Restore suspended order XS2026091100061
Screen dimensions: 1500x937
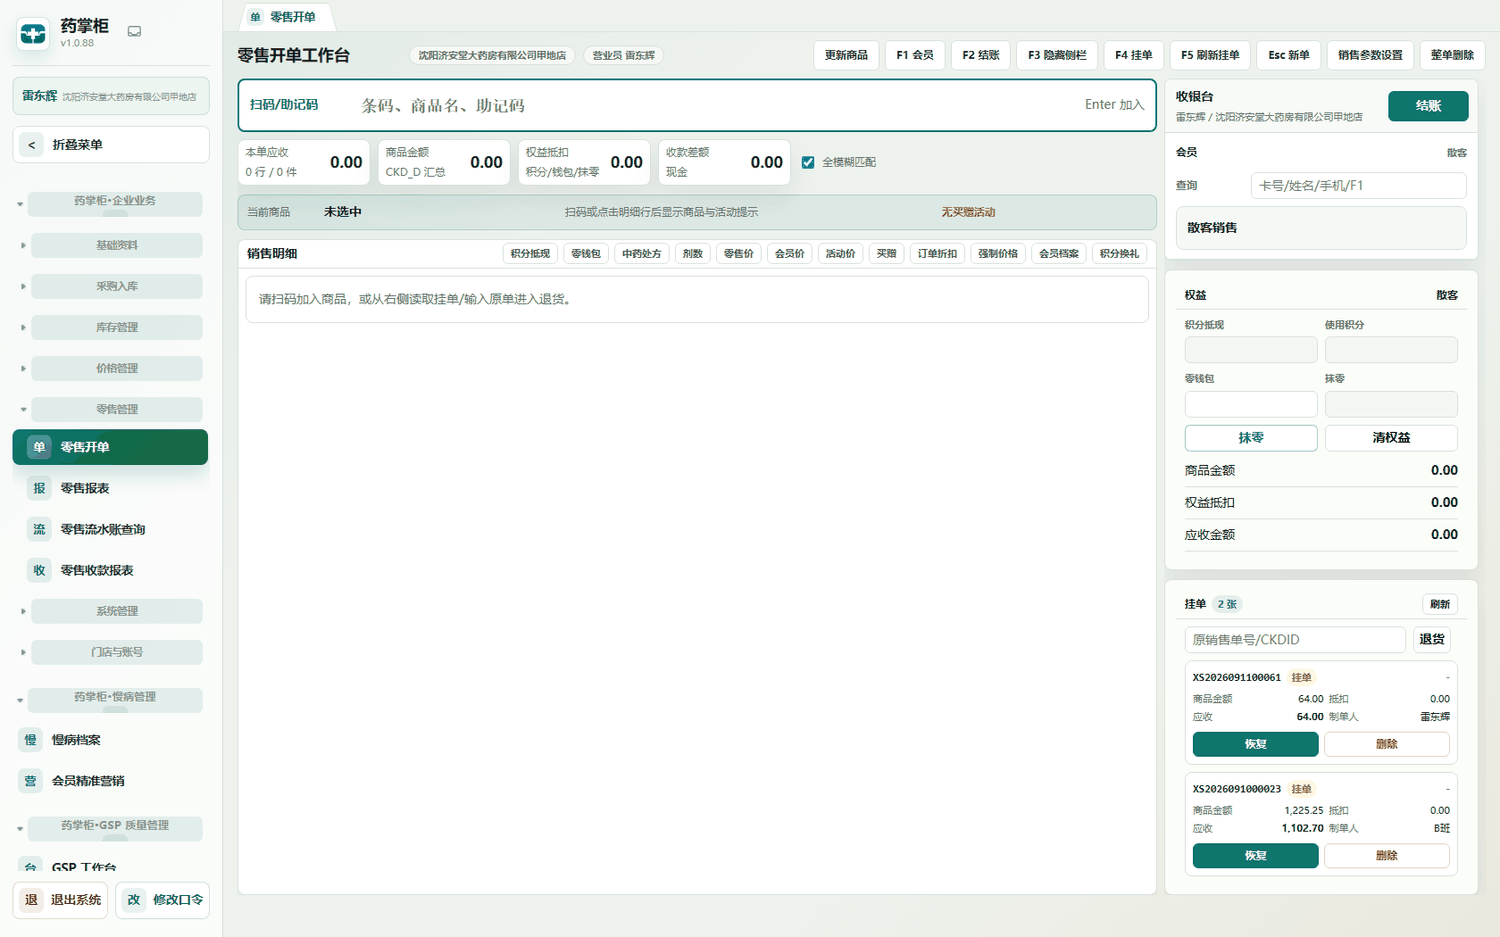[1255, 744]
